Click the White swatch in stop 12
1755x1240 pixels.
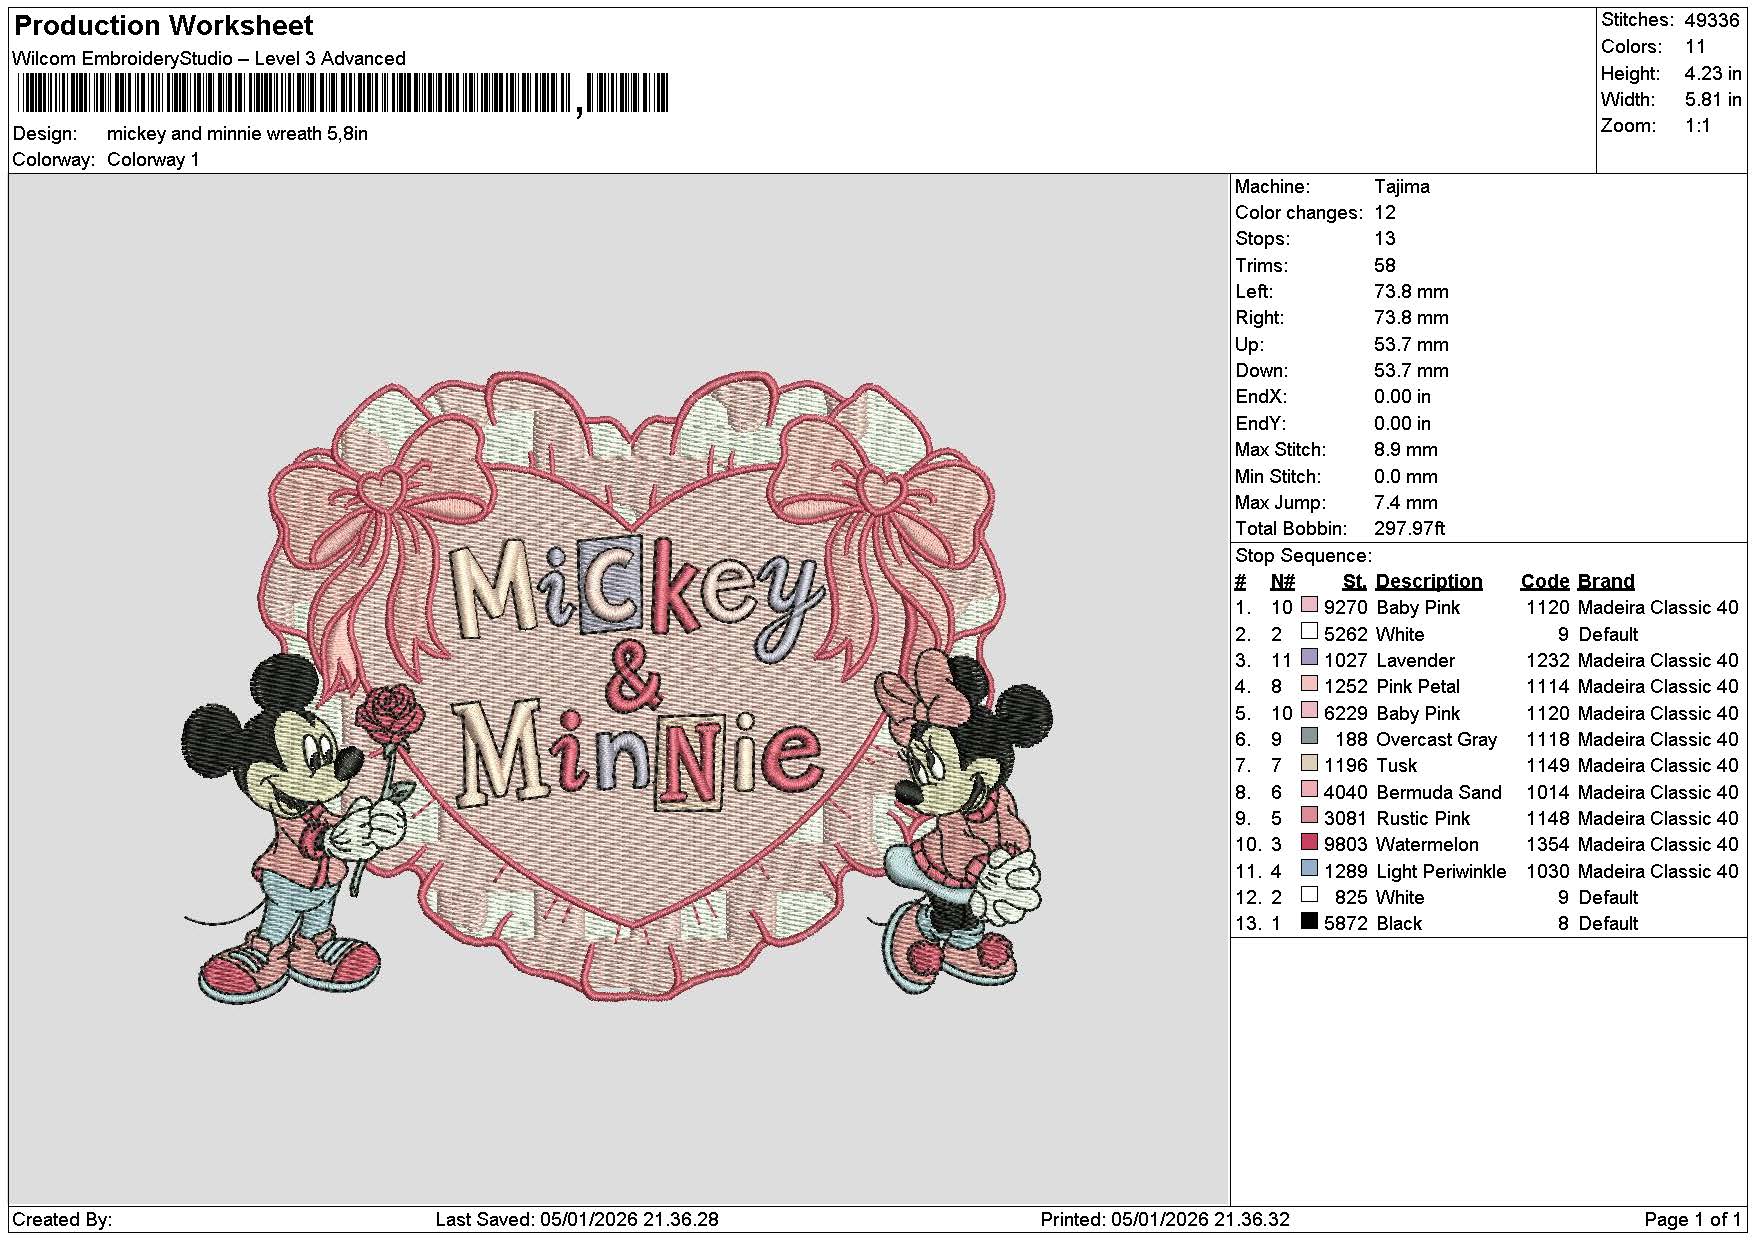[x=1309, y=895]
